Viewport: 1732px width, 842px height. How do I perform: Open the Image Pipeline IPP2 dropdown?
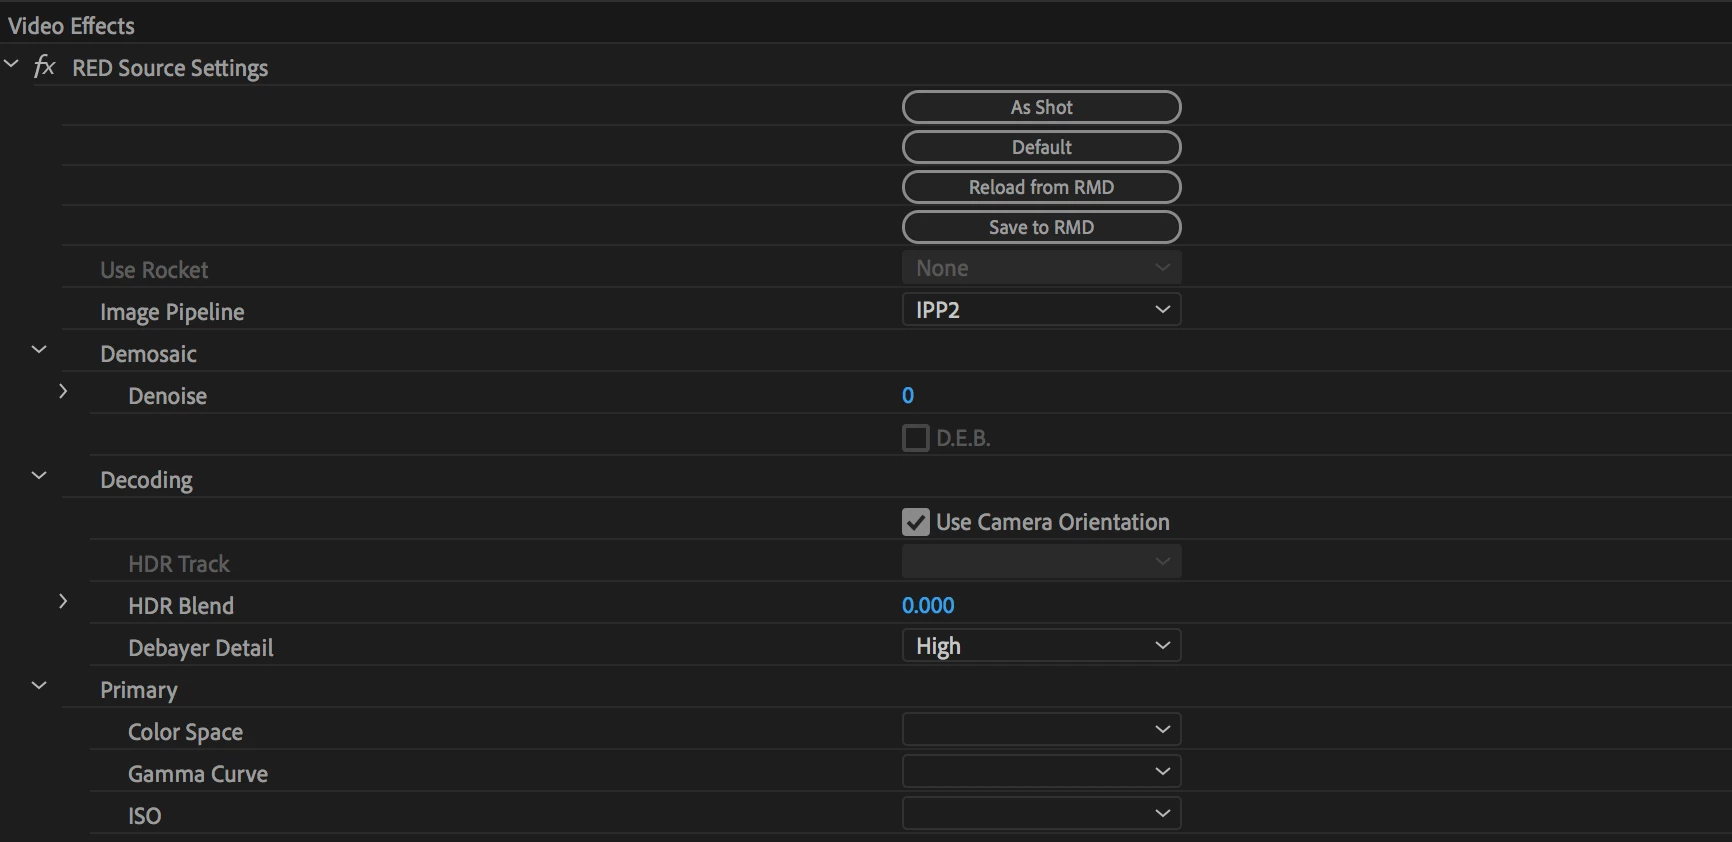pos(1041,310)
